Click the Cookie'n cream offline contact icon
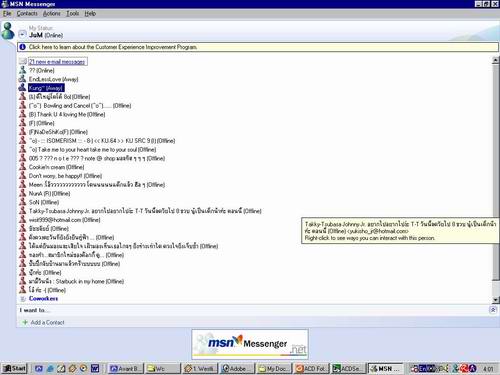 click(x=22, y=167)
